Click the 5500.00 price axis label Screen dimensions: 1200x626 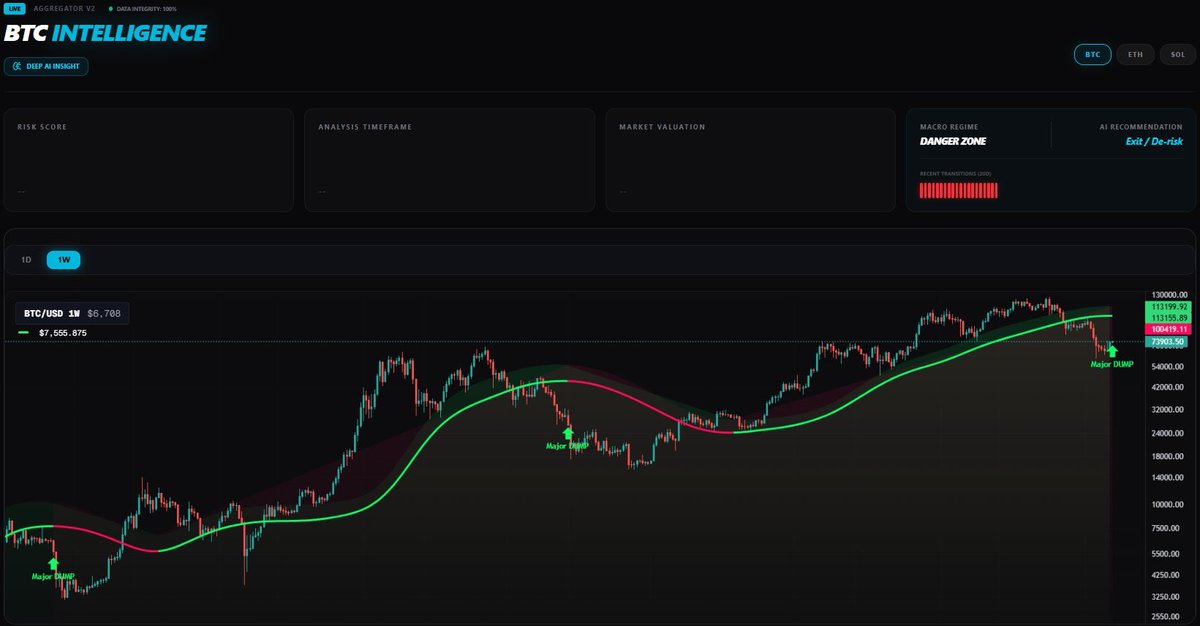pyautogui.click(x=1168, y=553)
